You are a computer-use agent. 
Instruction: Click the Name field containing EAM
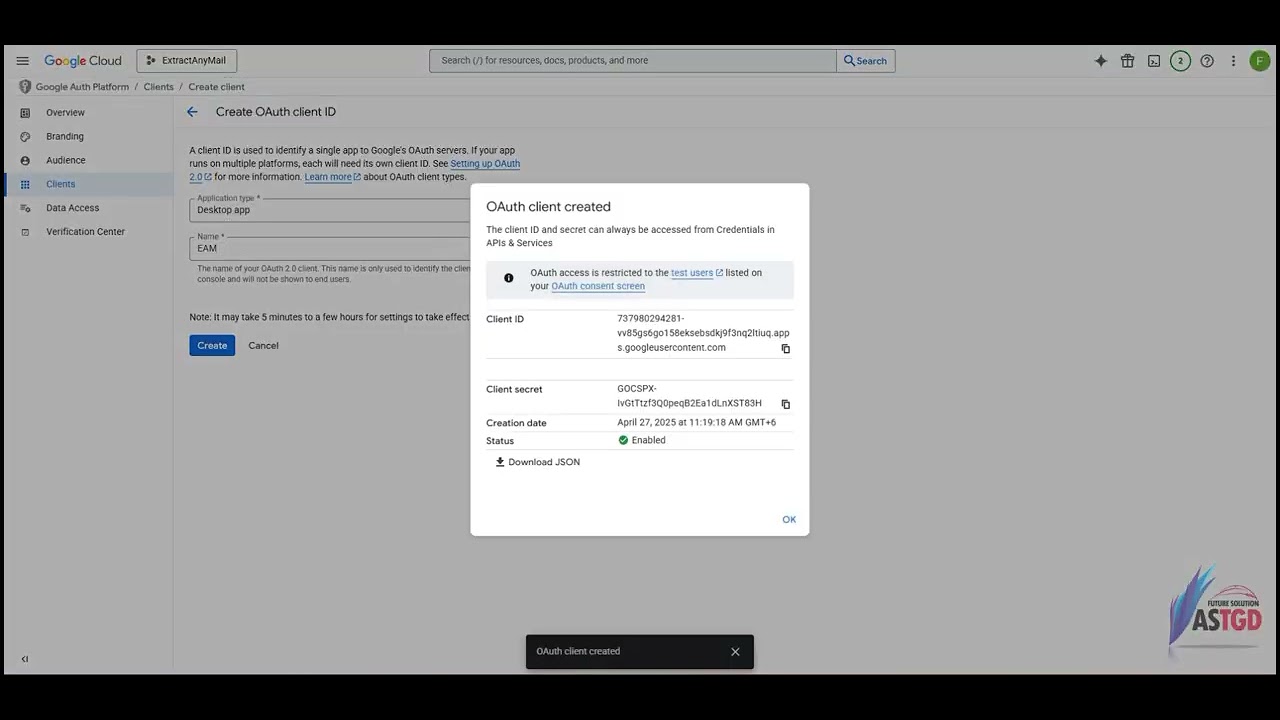pos(330,248)
